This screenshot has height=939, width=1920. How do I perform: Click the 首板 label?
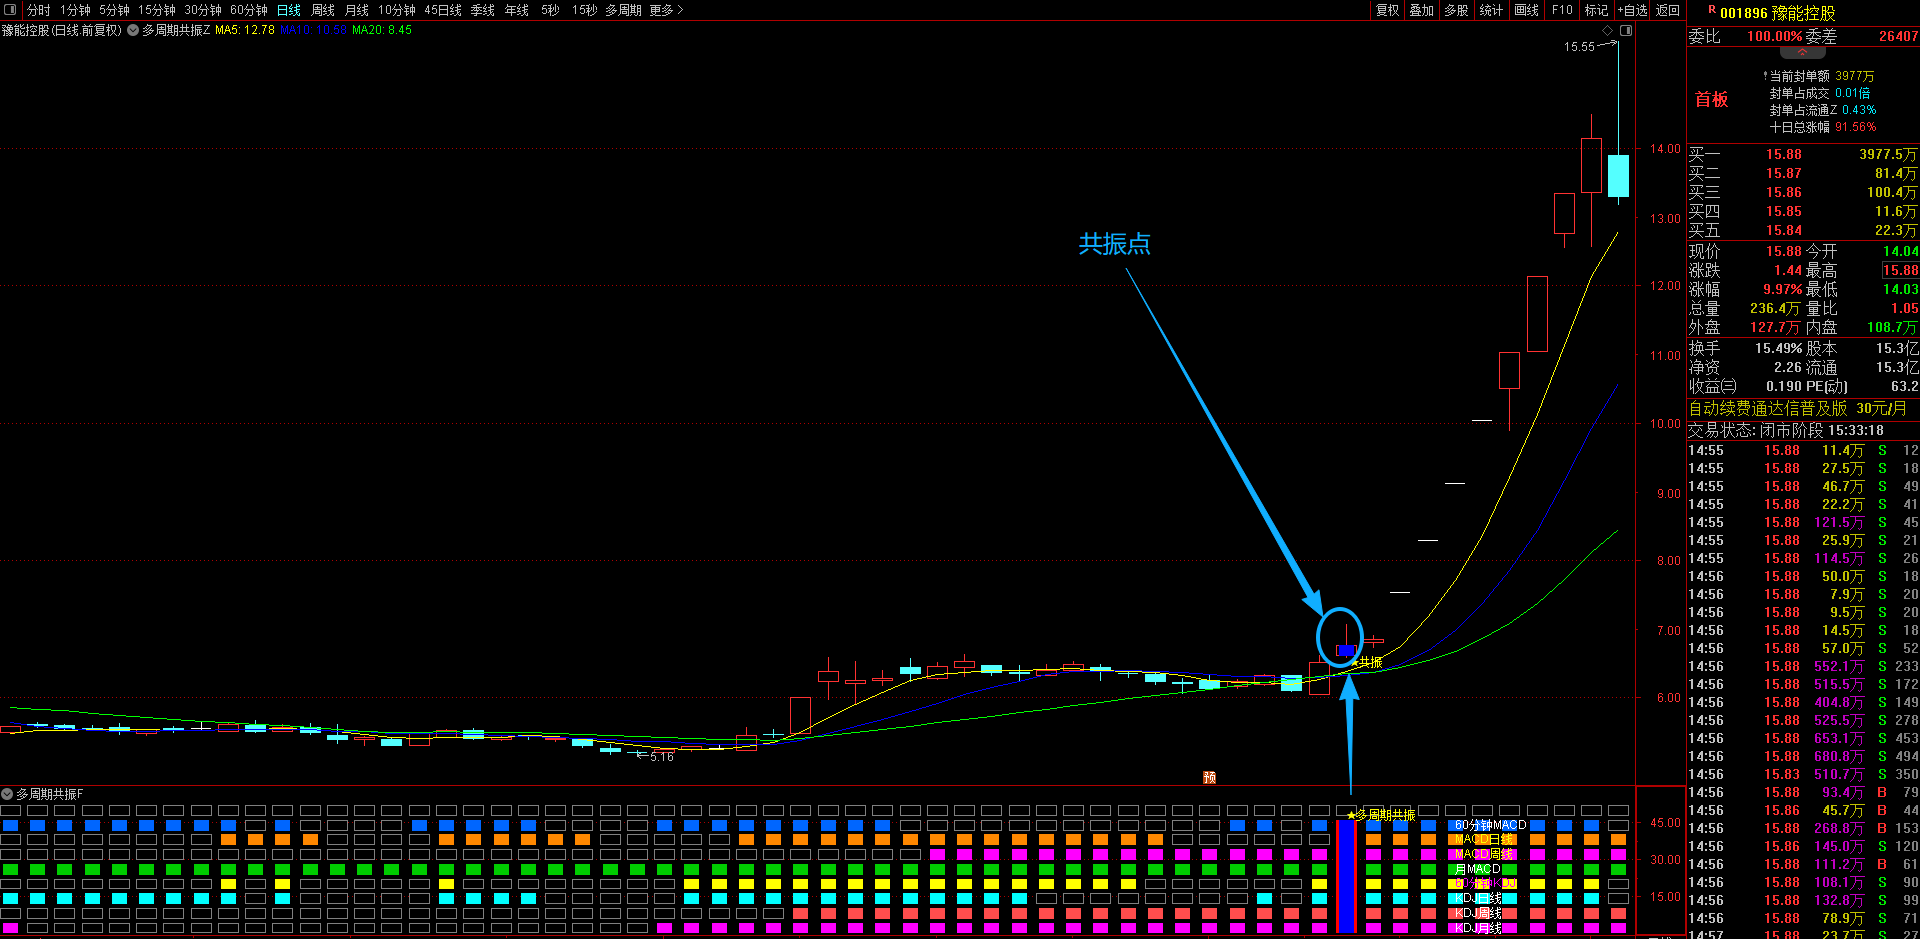1711,99
